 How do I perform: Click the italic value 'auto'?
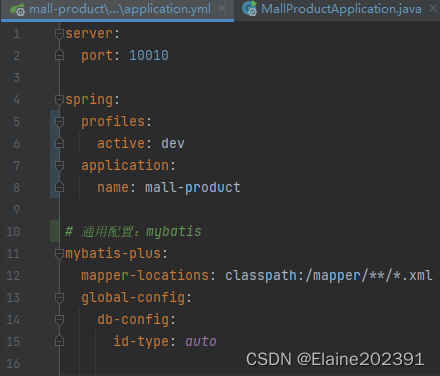point(201,341)
